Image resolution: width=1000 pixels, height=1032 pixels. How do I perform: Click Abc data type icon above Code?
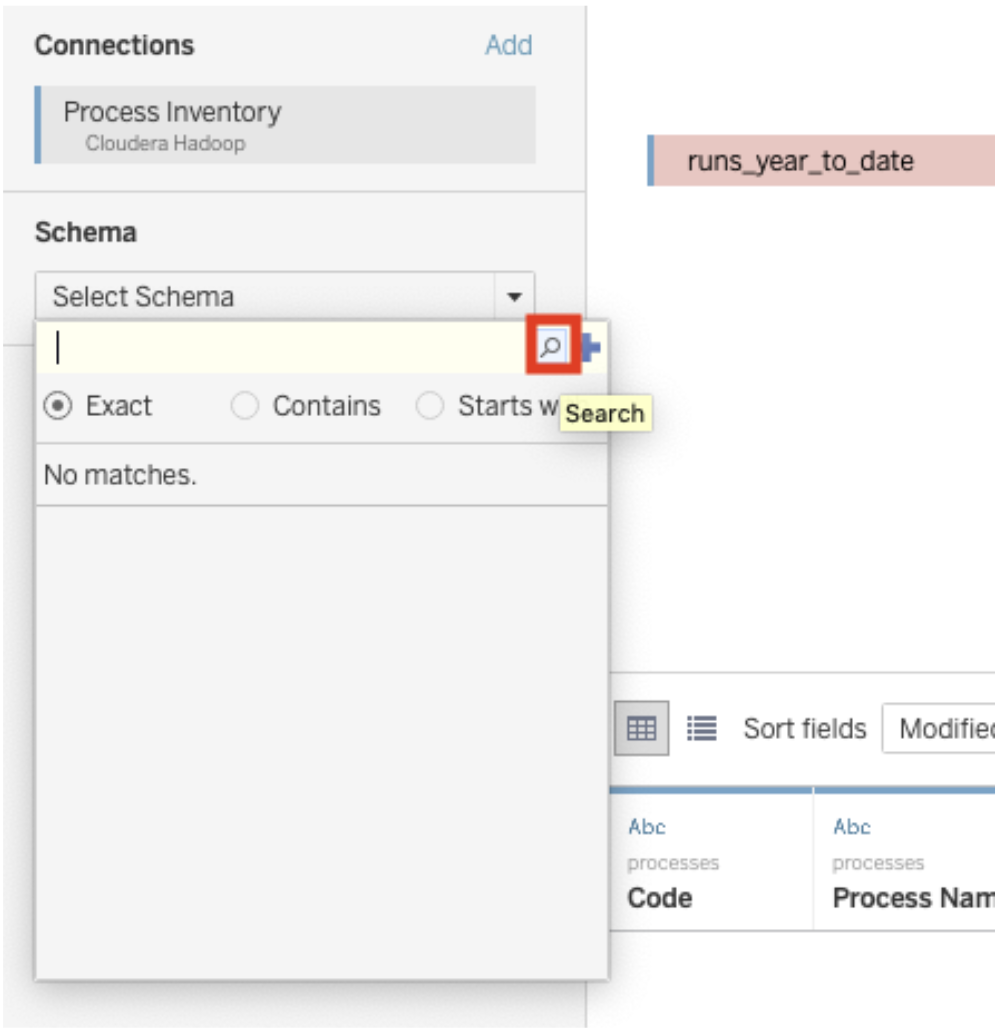click(647, 827)
